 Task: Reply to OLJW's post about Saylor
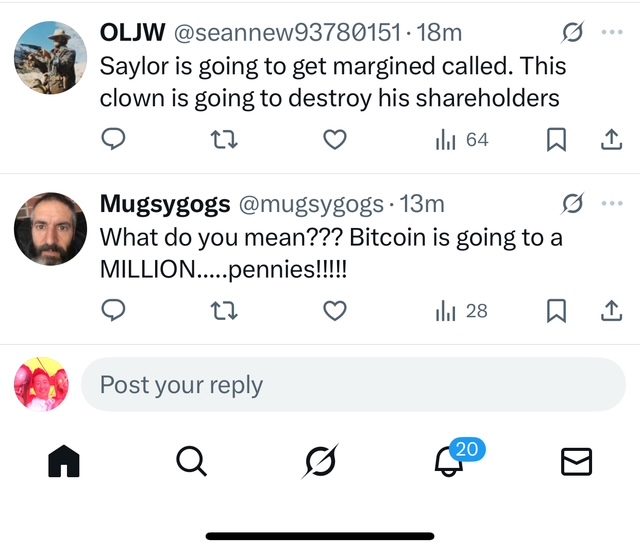pyautogui.click(x=114, y=141)
